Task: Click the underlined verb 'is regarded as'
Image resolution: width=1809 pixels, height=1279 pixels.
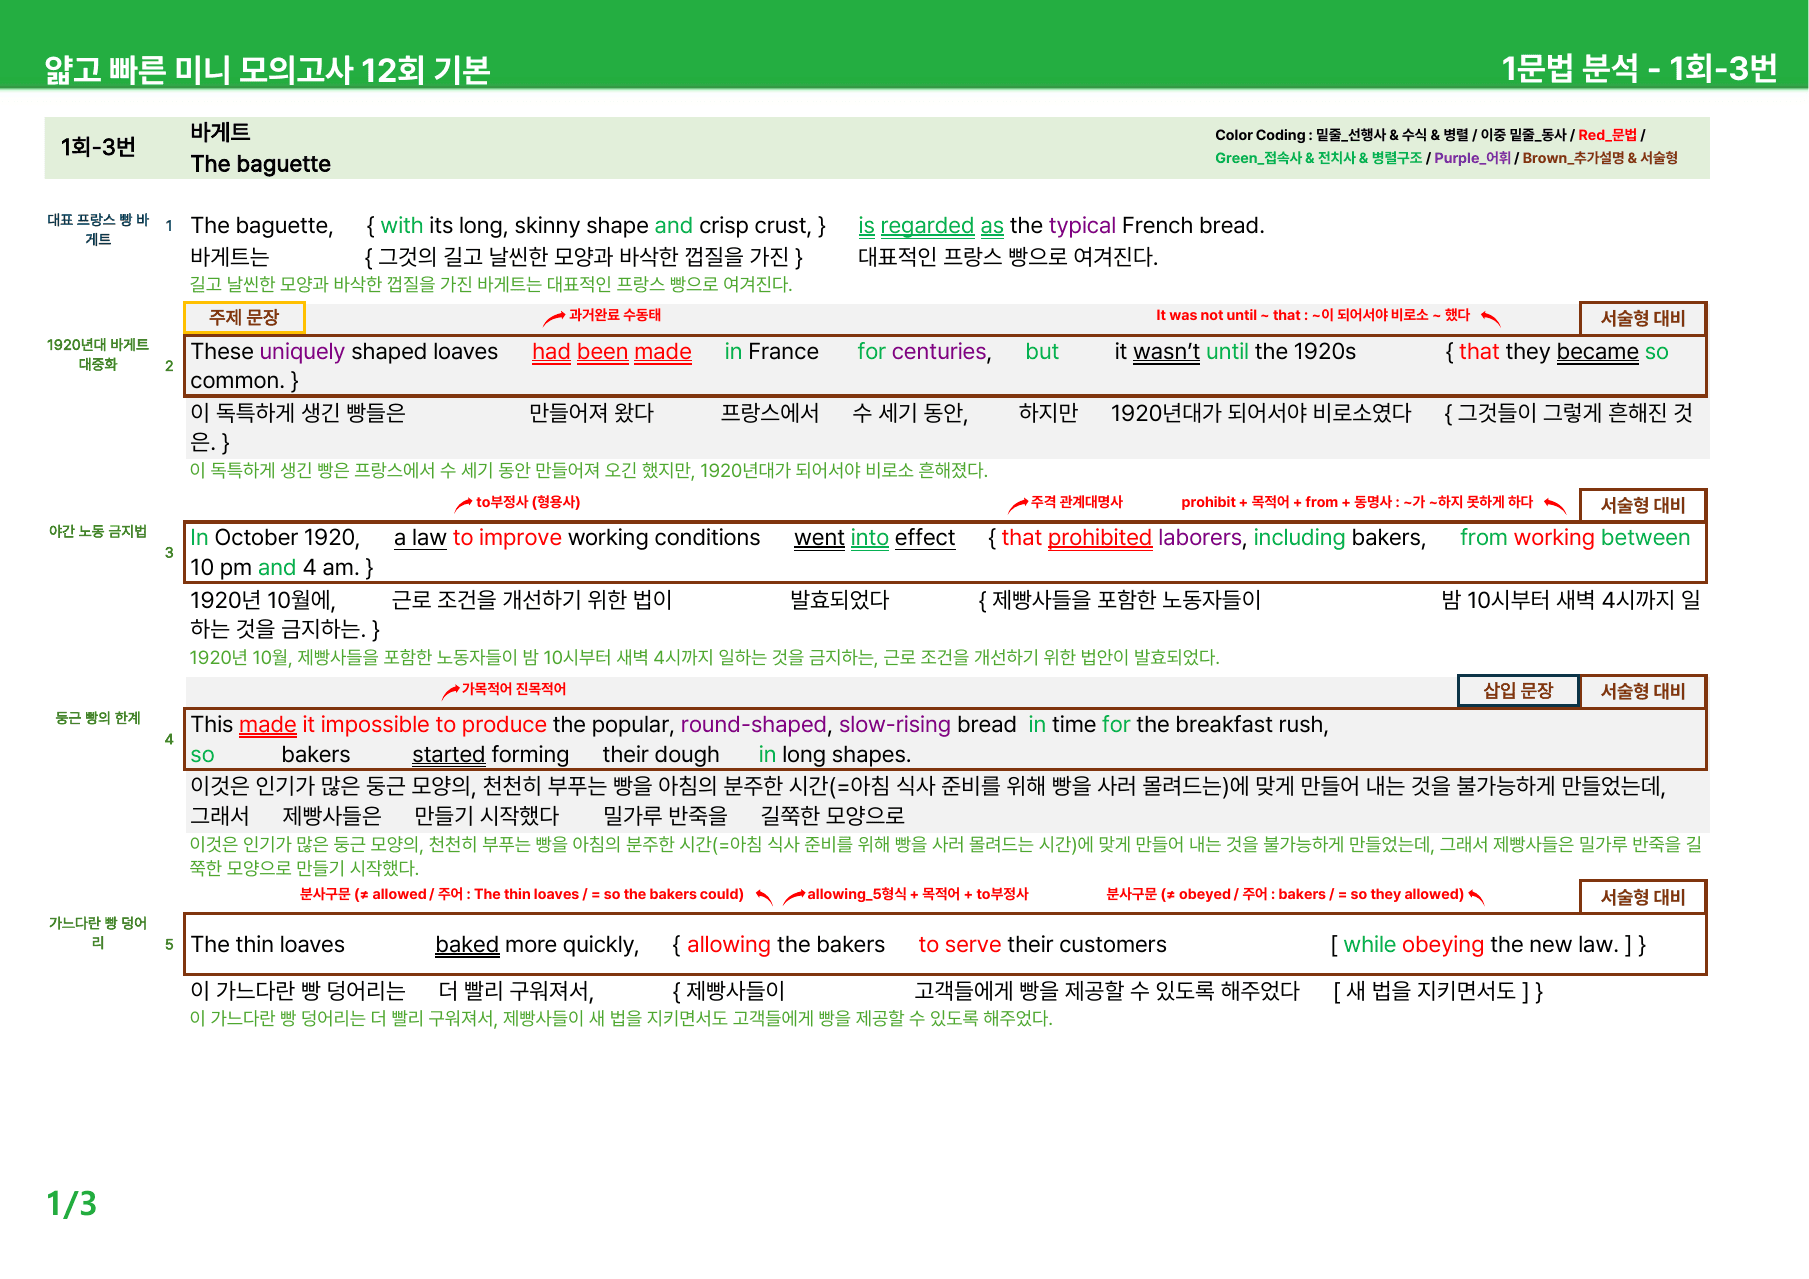Action: 931,226
